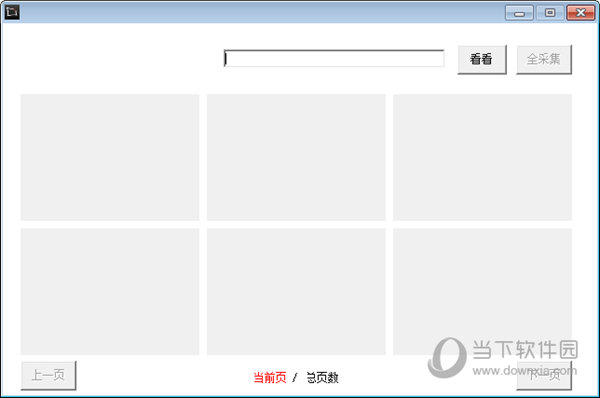Viewport: 600px width, 398px height.
Task: Click the 看看 button
Action: pos(482,59)
